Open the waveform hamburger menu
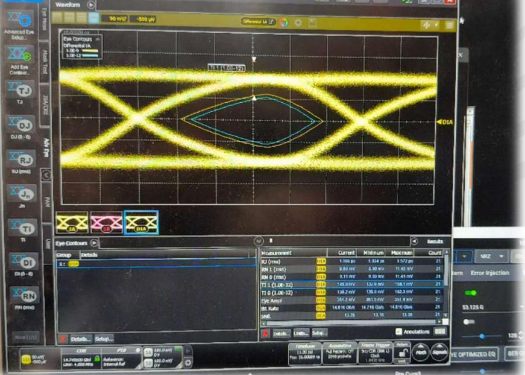Viewport: 525px width, 375px height. coord(450,25)
